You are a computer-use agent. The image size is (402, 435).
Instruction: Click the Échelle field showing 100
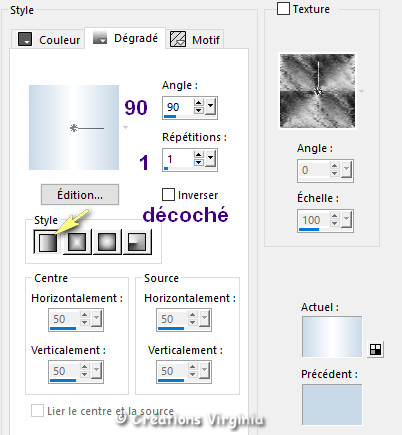[x=314, y=220]
